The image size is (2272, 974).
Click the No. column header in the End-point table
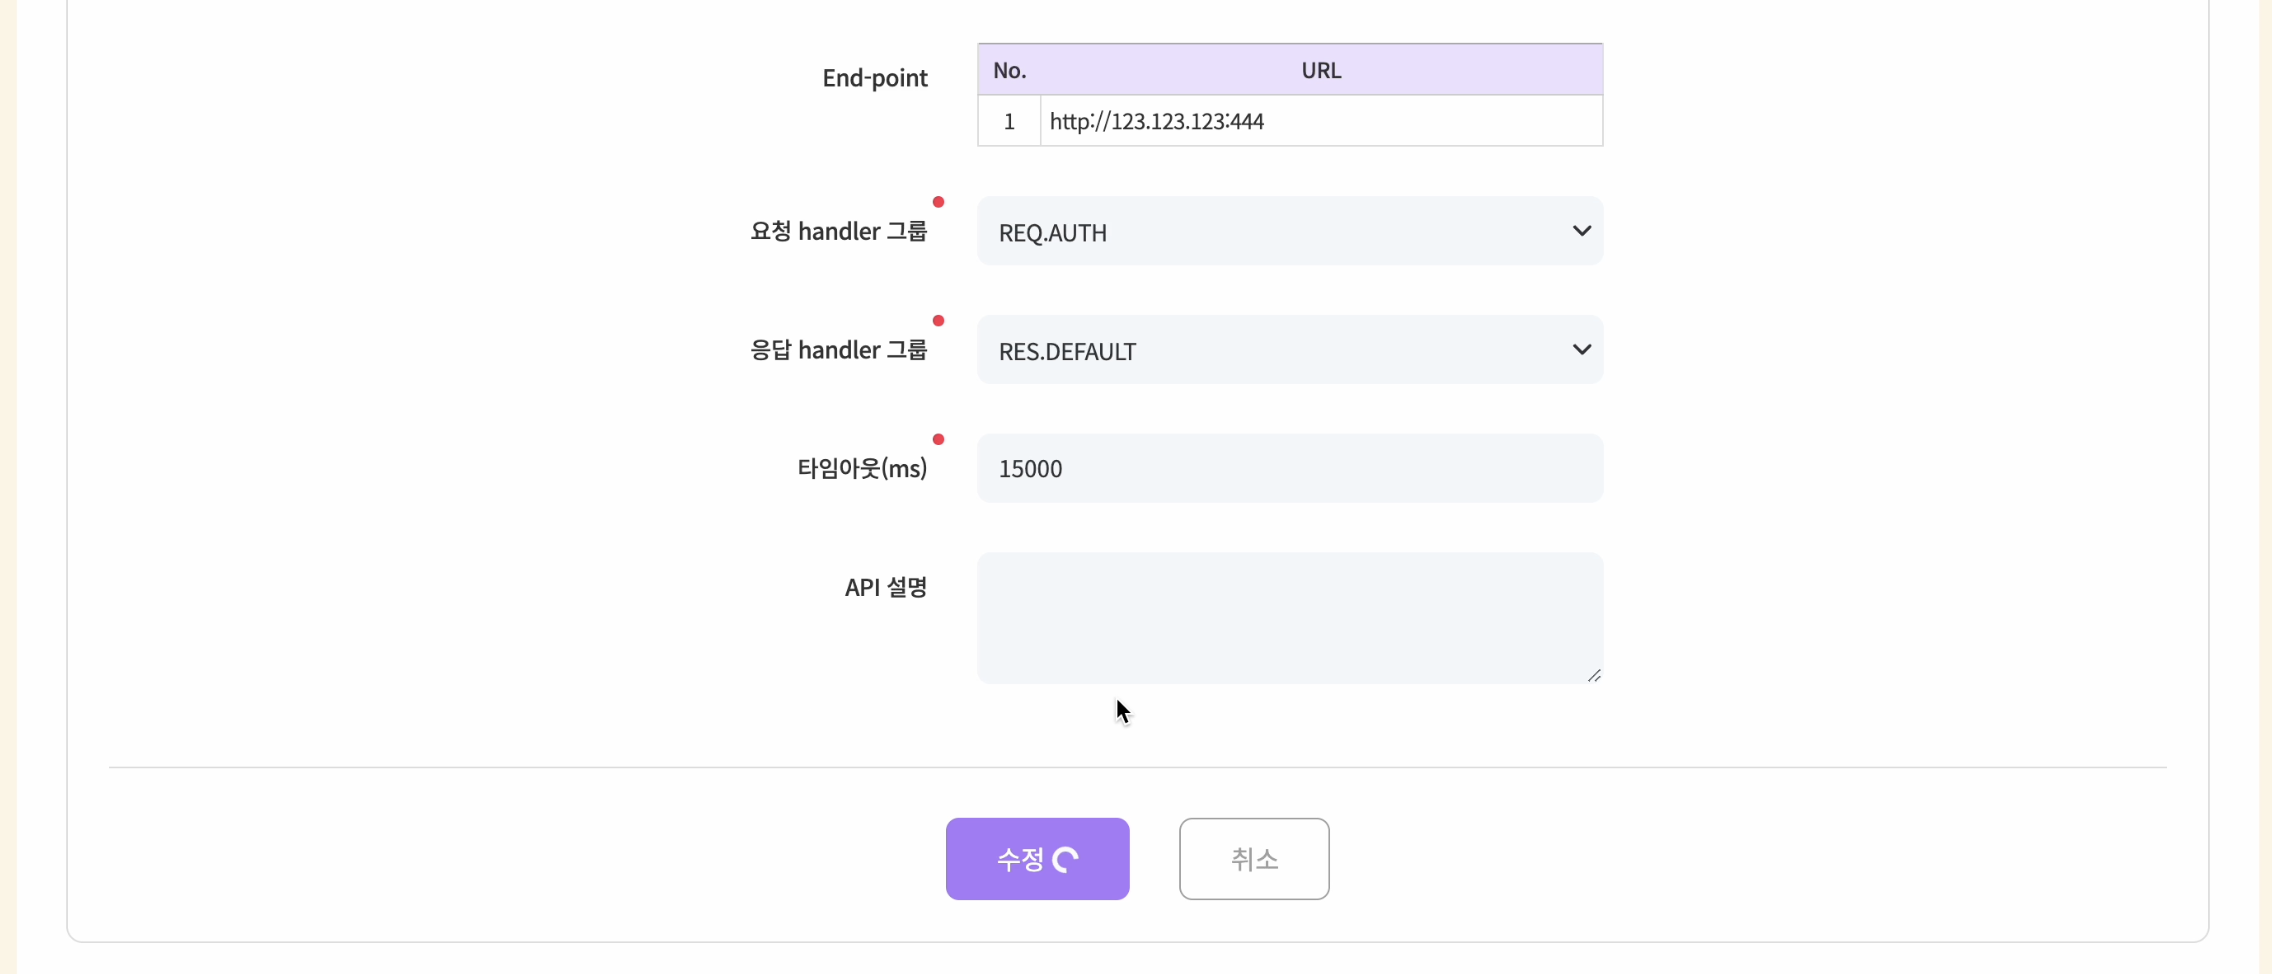tap(1009, 70)
